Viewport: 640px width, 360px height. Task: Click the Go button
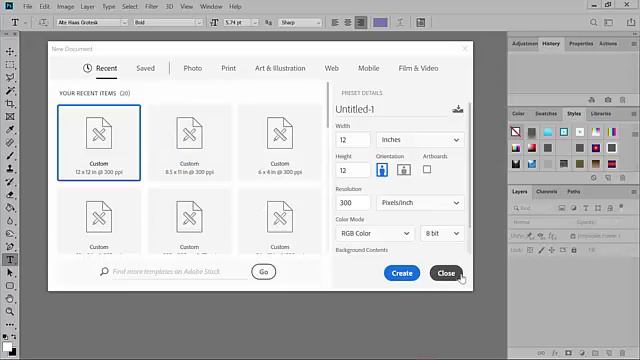(x=264, y=272)
